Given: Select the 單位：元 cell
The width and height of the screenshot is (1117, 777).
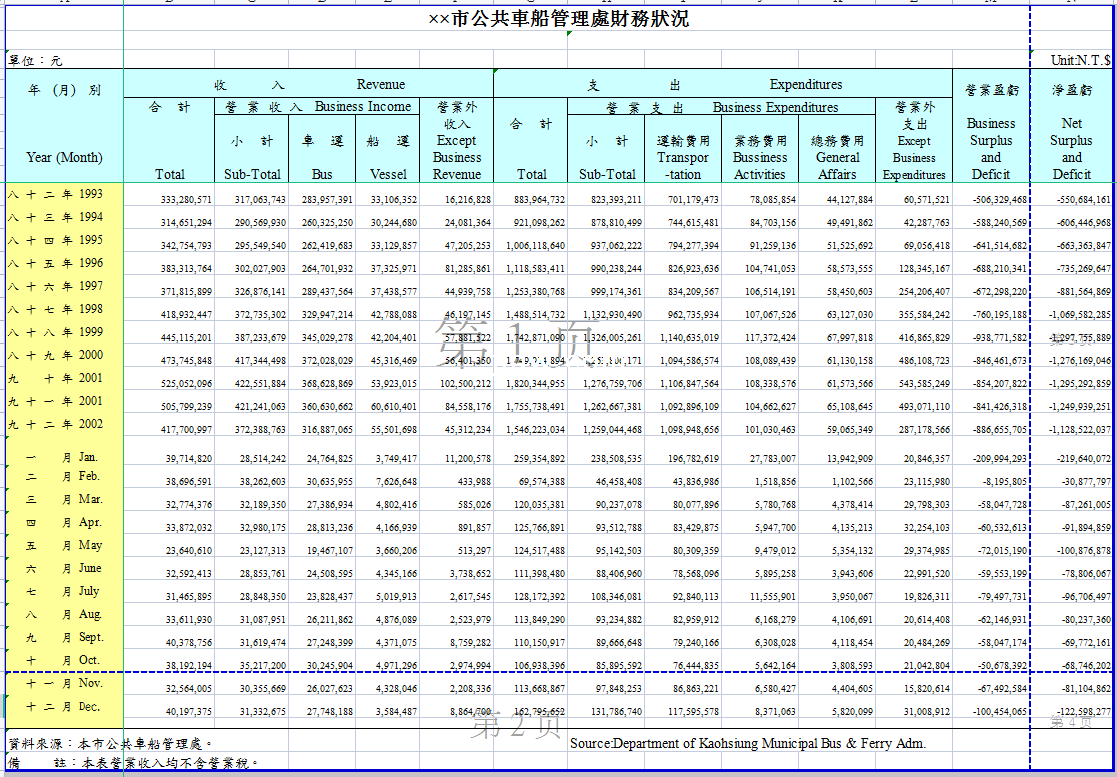Looking at the screenshot, I should (36, 60).
